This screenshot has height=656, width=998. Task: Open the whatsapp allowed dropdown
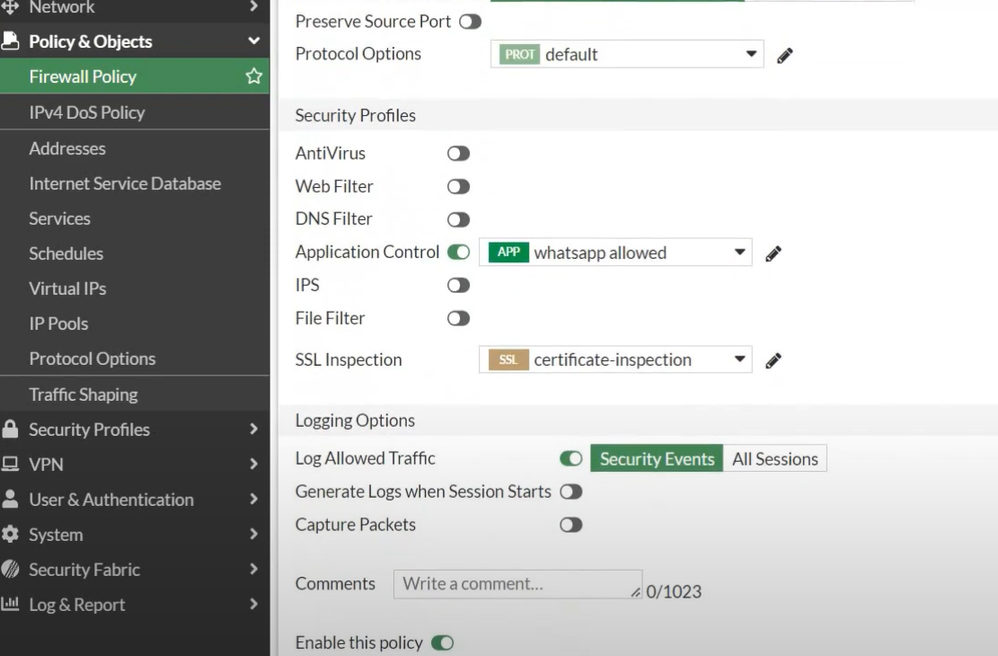point(615,253)
